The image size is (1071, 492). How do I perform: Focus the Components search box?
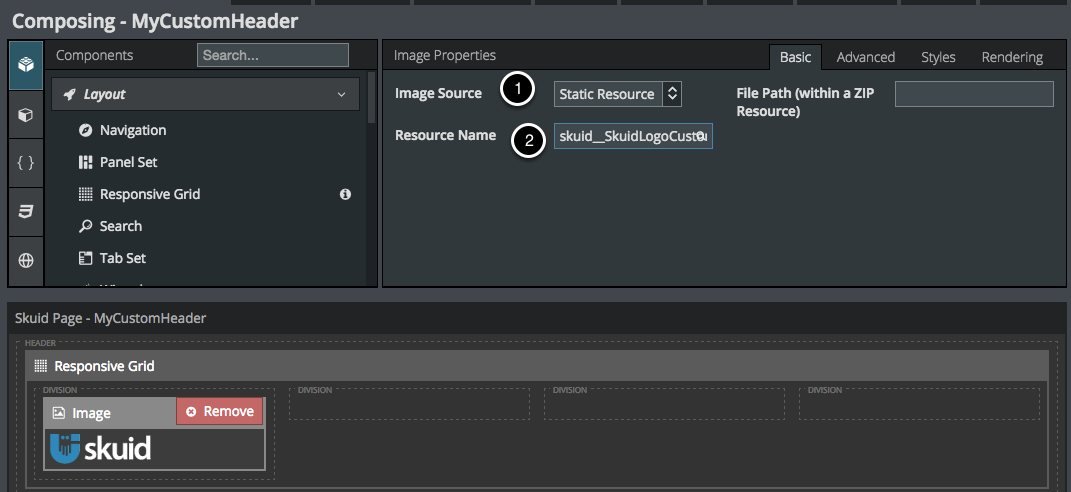click(272, 55)
